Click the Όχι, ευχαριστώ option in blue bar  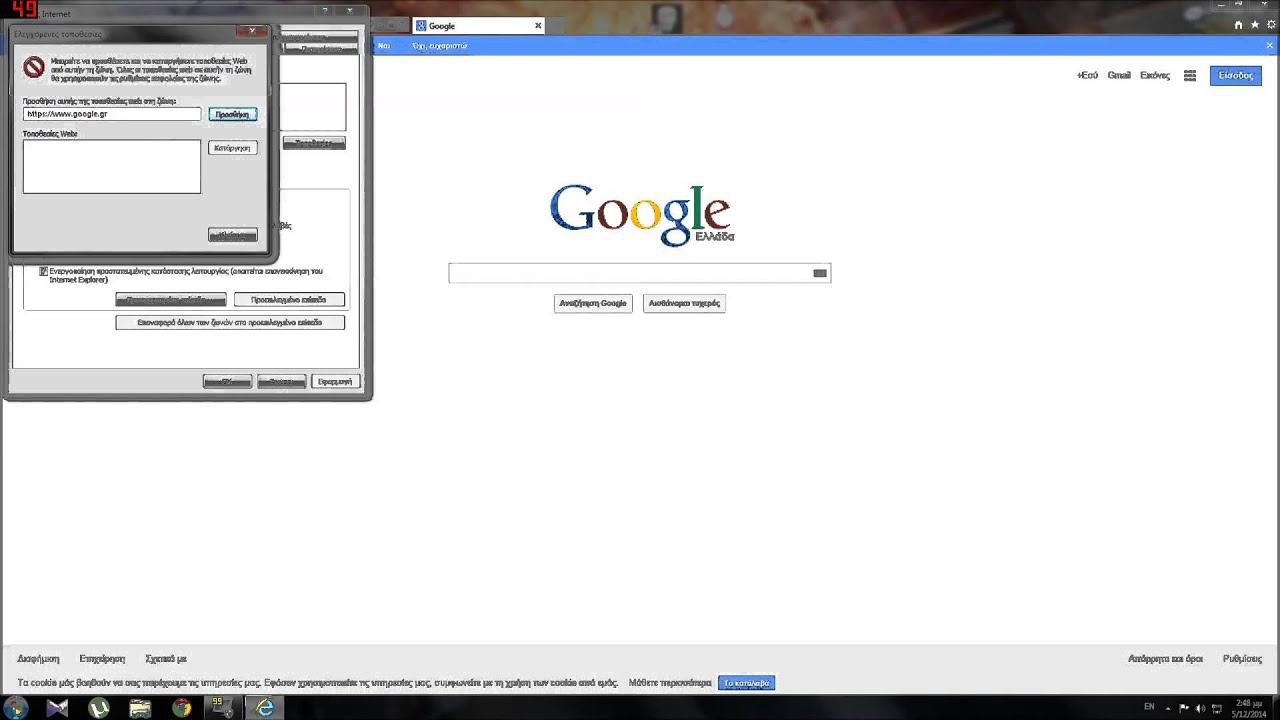[x=440, y=46]
